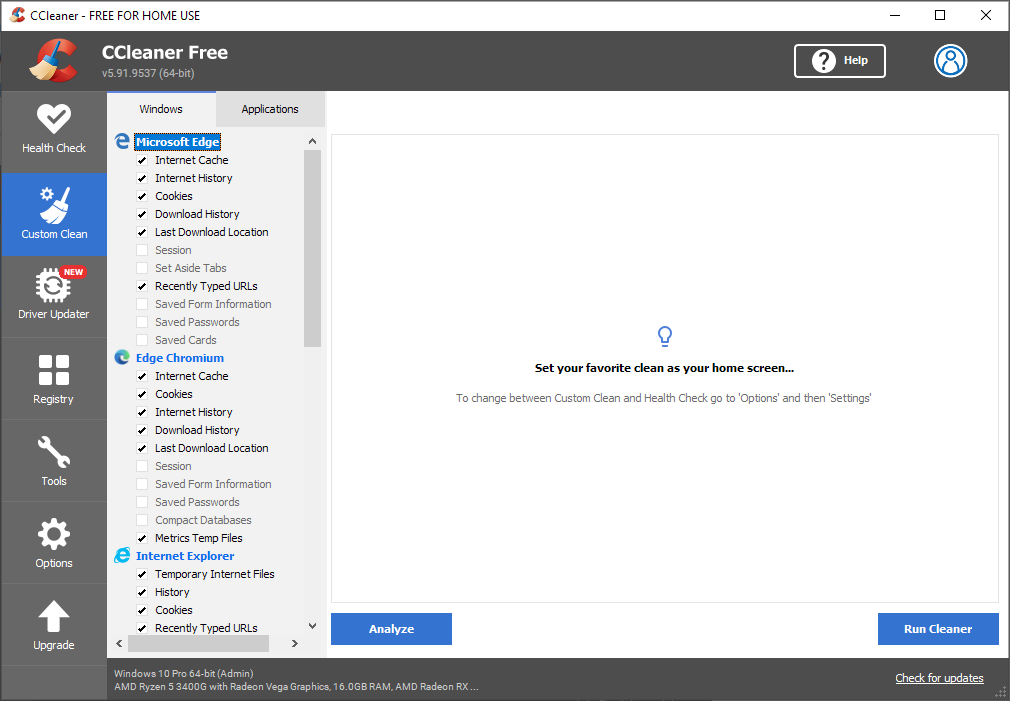
Task: Uncheck Download History under Microsoft Edge
Action: point(142,214)
